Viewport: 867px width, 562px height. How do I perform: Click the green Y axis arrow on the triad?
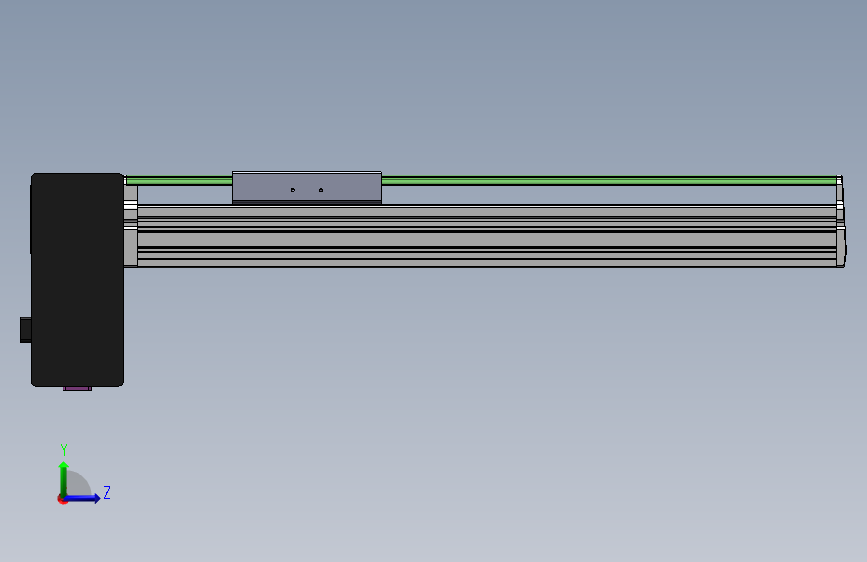[64, 478]
